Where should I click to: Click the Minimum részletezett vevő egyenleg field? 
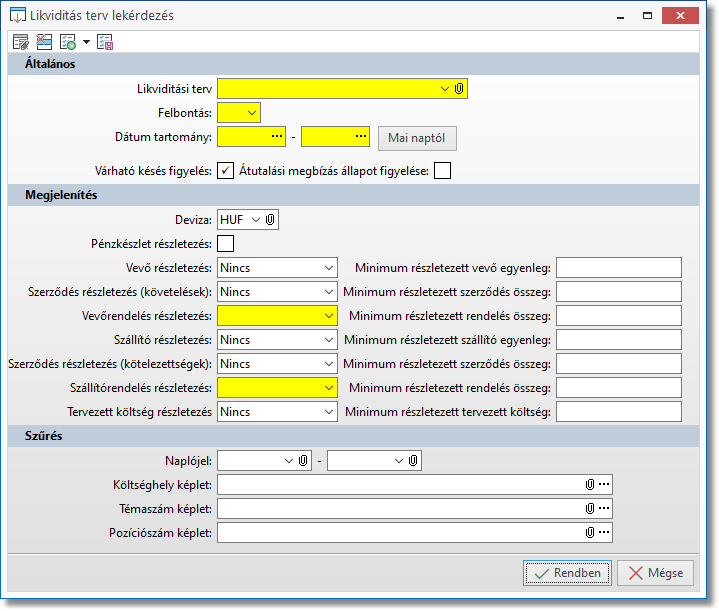618,267
